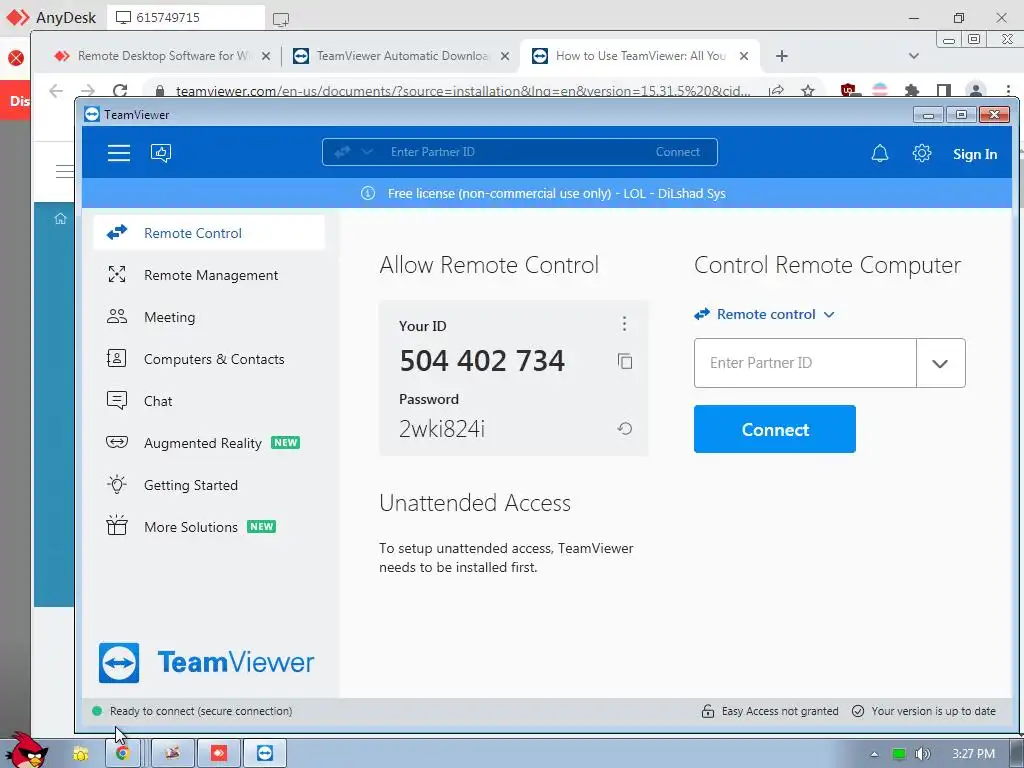Switch to Remote Desktop Software browser tab

pyautogui.click(x=162, y=56)
